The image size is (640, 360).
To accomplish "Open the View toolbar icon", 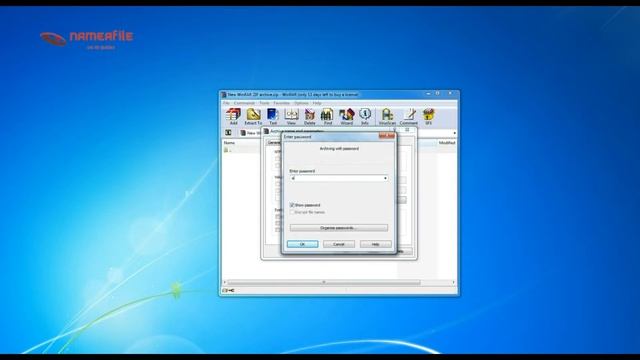I will (x=291, y=117).
